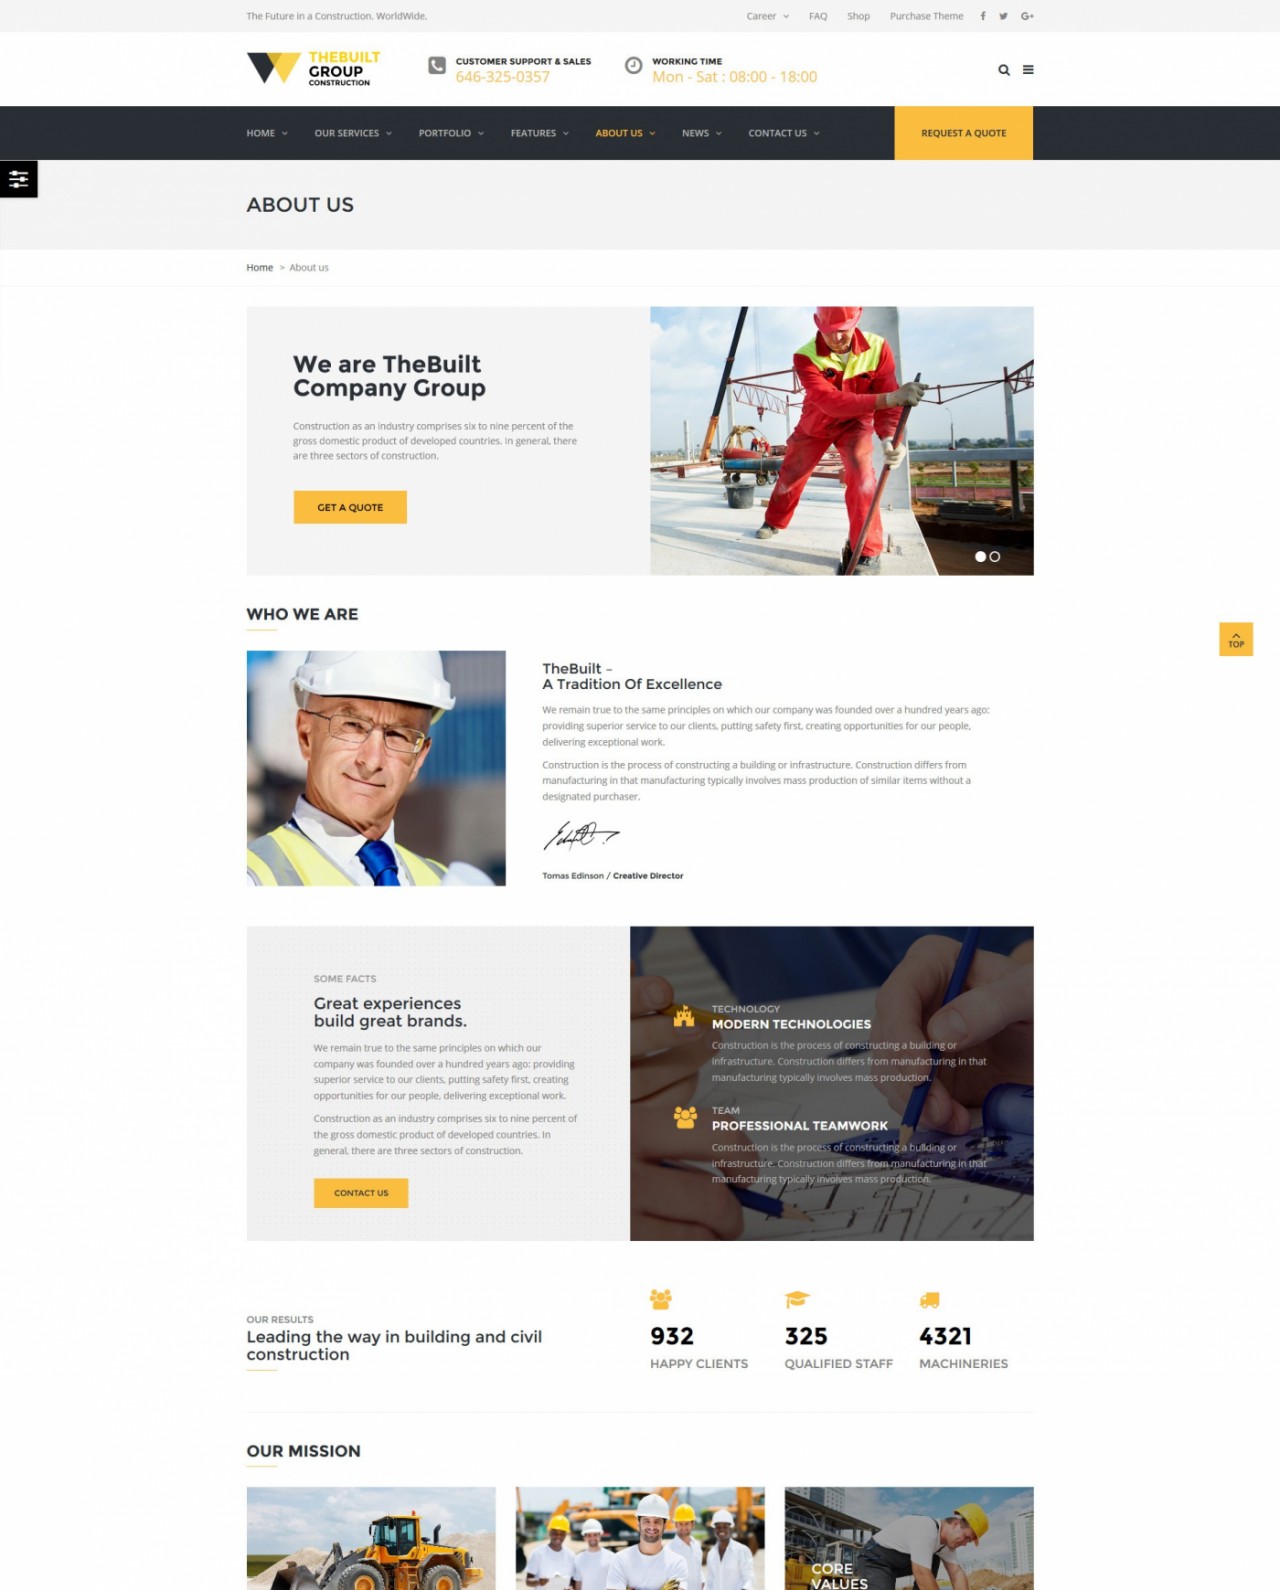This screenshot has width=1280, height=1590.
Task: Click the '4321' machineries number
Action: (x=945, y=1336)
